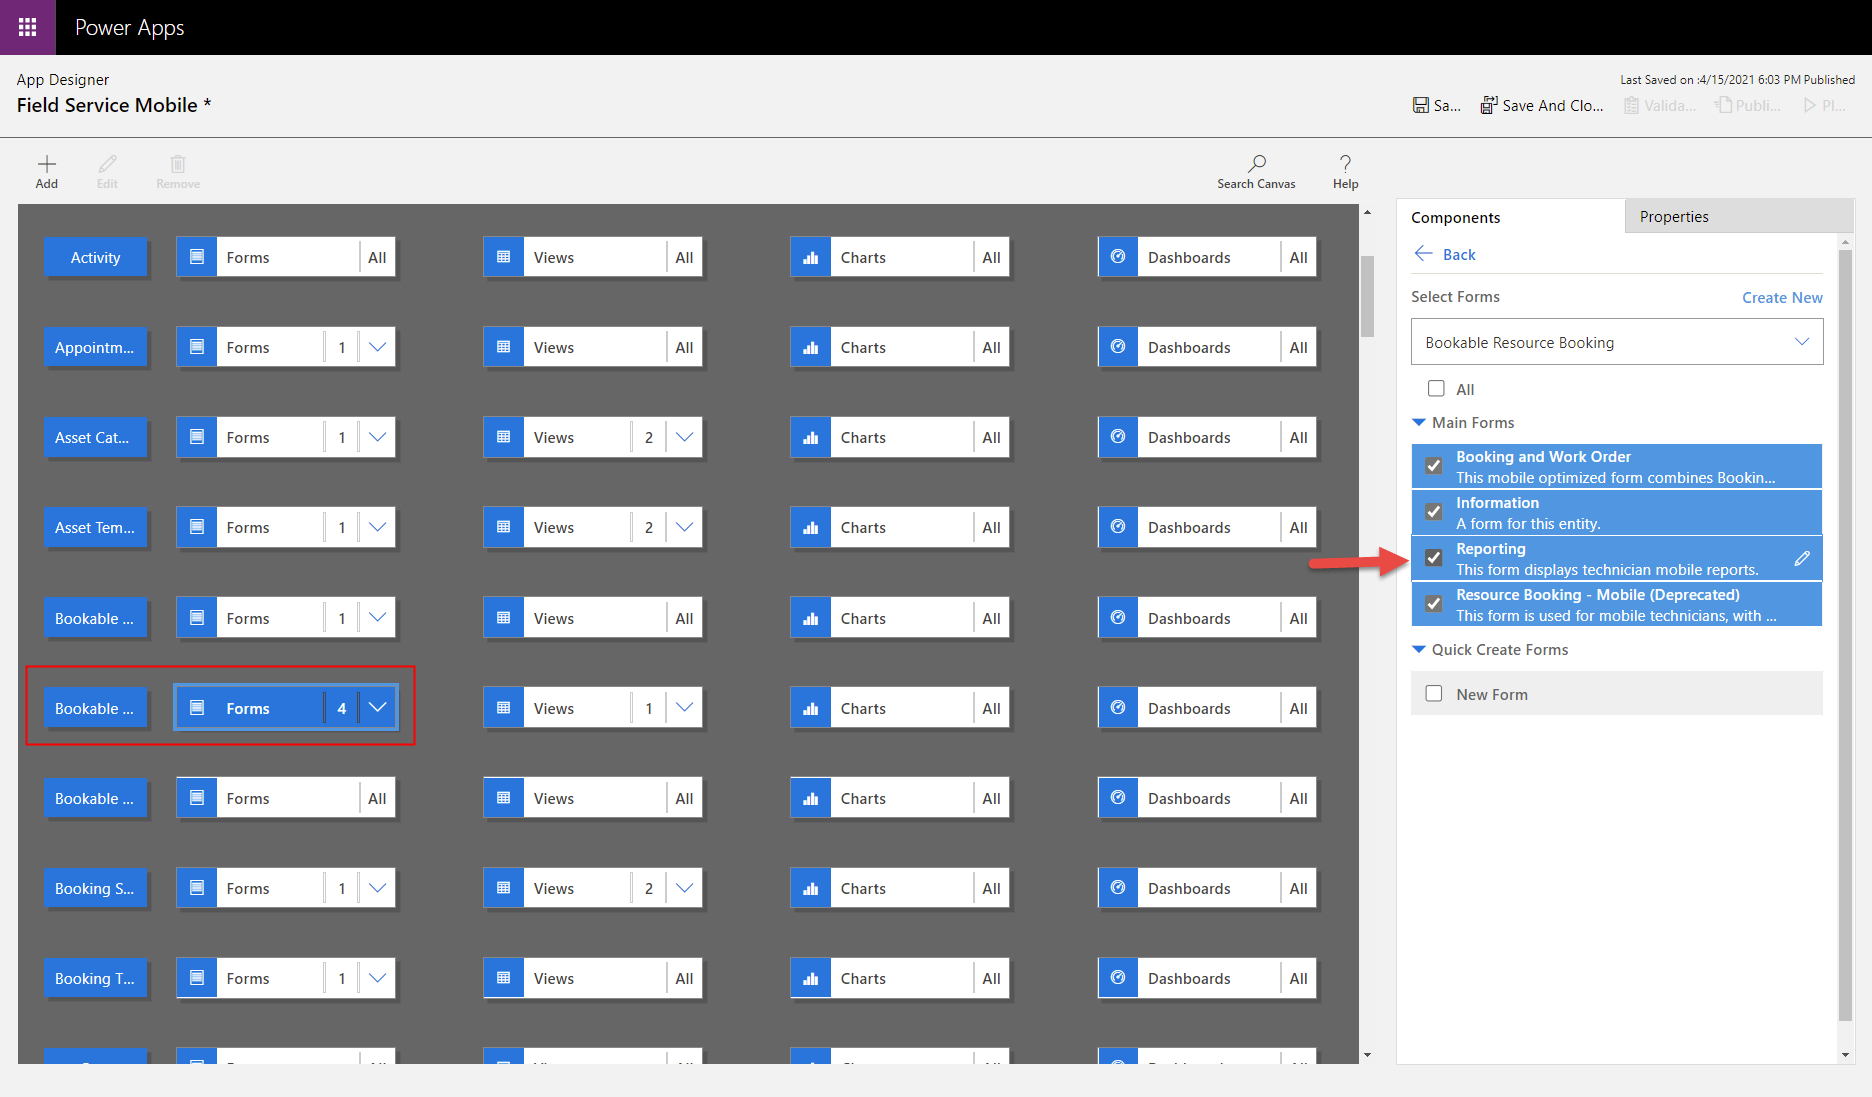This screenshot has width=1872, height=1097.
Task: Click the Play icon in header
Action: point(1809,105)
